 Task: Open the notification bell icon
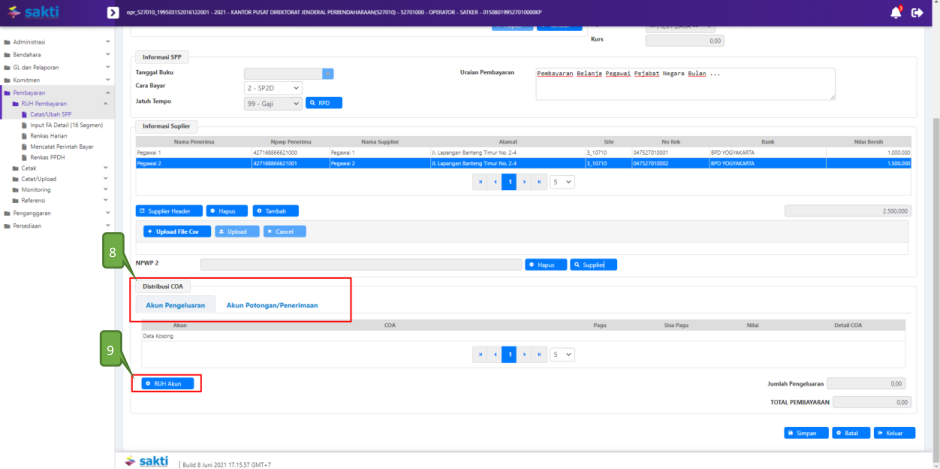coord(895,12)
